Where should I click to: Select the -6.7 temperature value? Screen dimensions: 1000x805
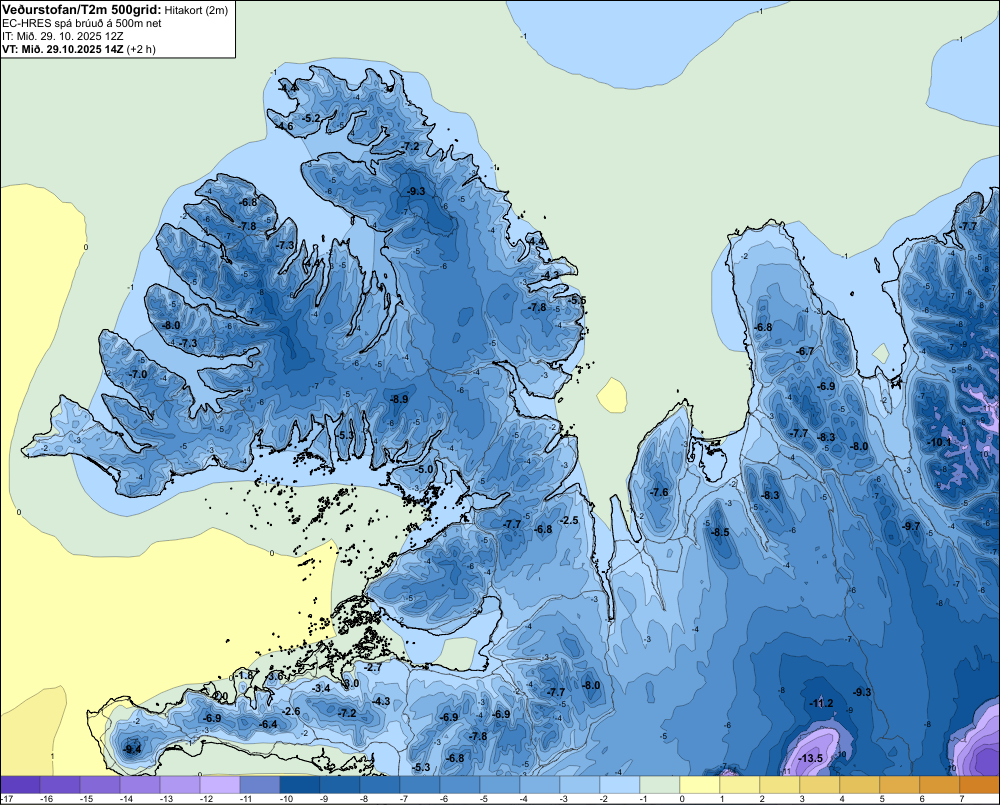[x=805, y=351]
